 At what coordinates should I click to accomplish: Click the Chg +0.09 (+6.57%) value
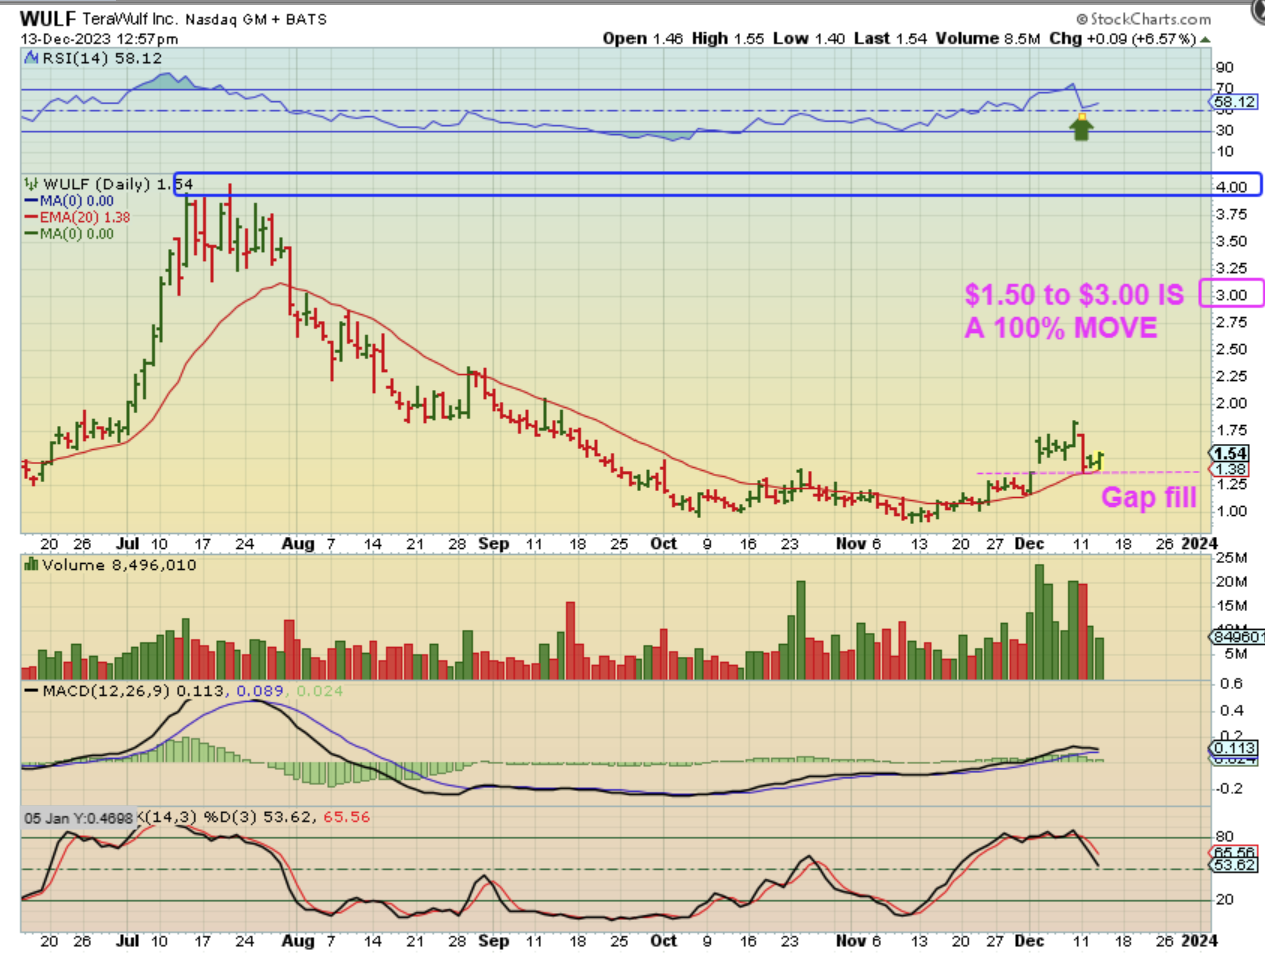pyautogui.click(x=1122, y=38)
